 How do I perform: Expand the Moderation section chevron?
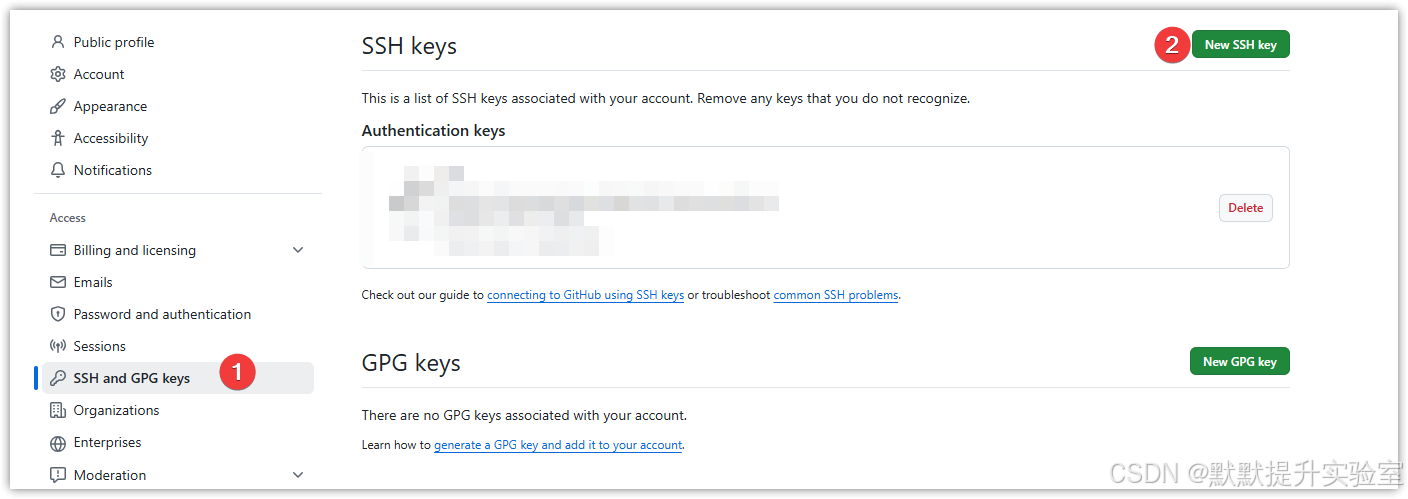[298, 475]
